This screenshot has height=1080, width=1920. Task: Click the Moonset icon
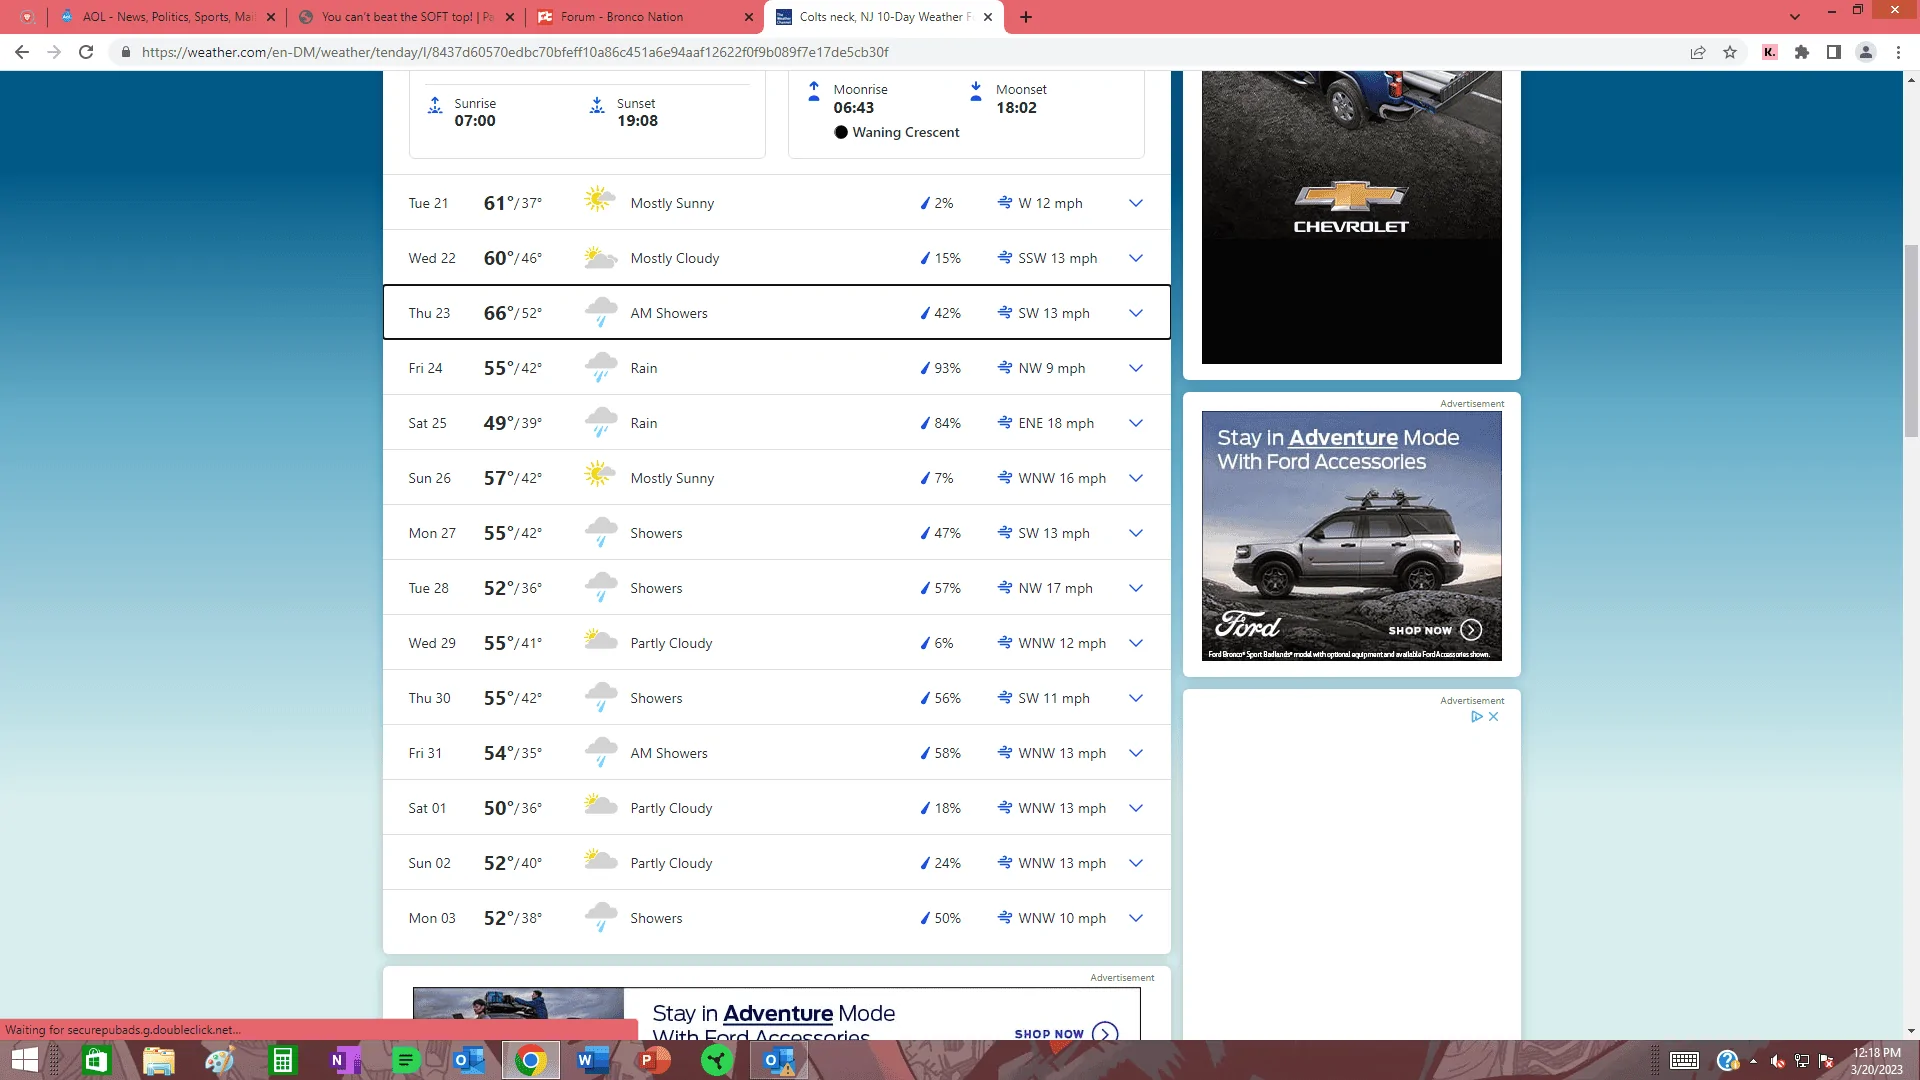click(976, 91)
